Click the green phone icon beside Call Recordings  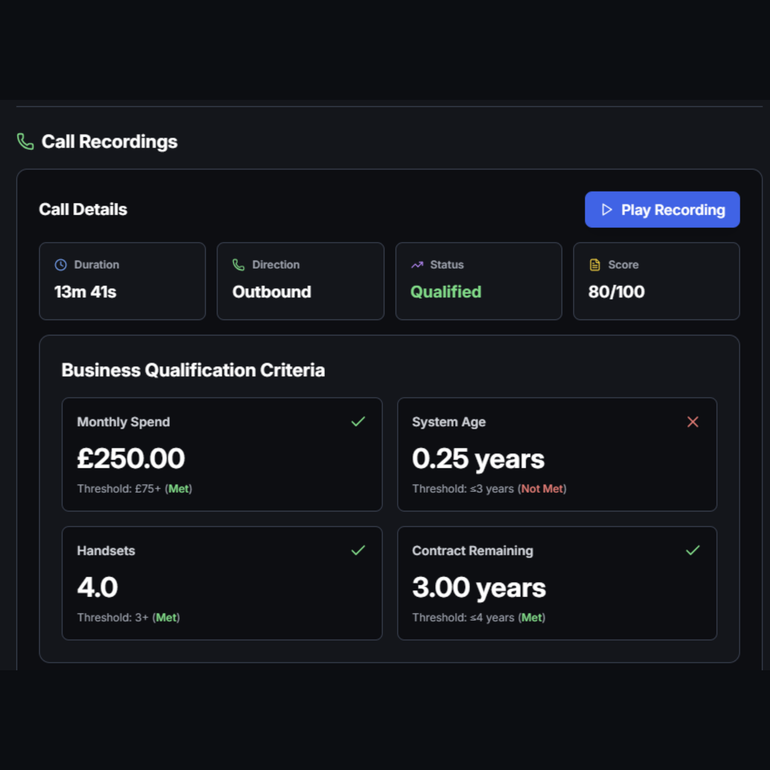click(26, 142)
